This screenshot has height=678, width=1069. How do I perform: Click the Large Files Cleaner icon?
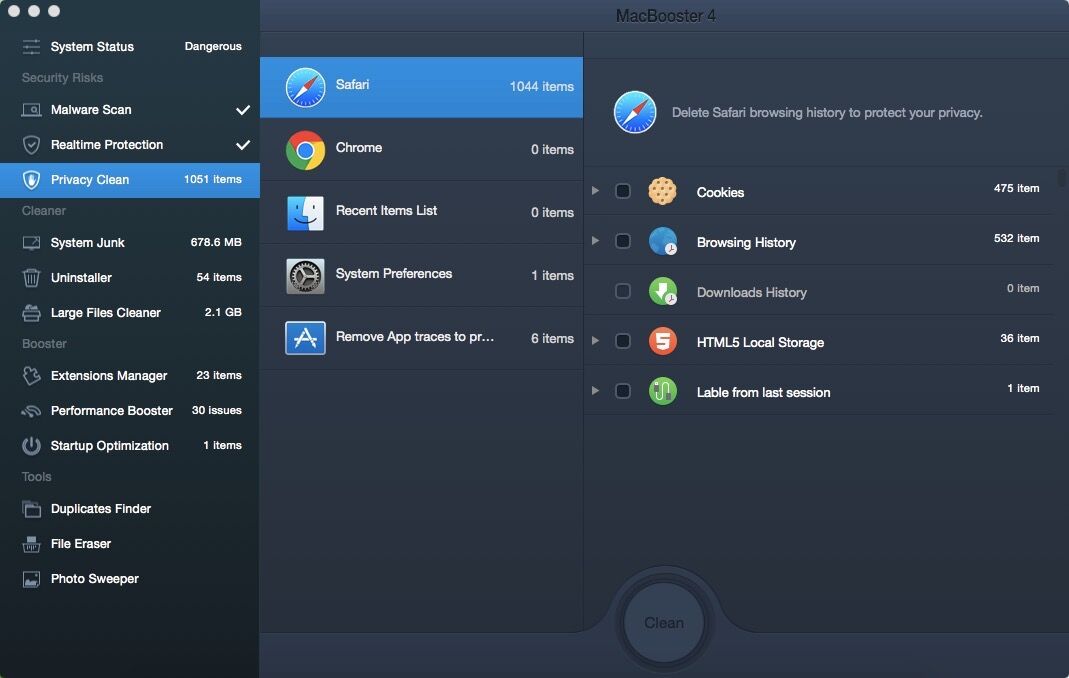(x=31, y=313)
